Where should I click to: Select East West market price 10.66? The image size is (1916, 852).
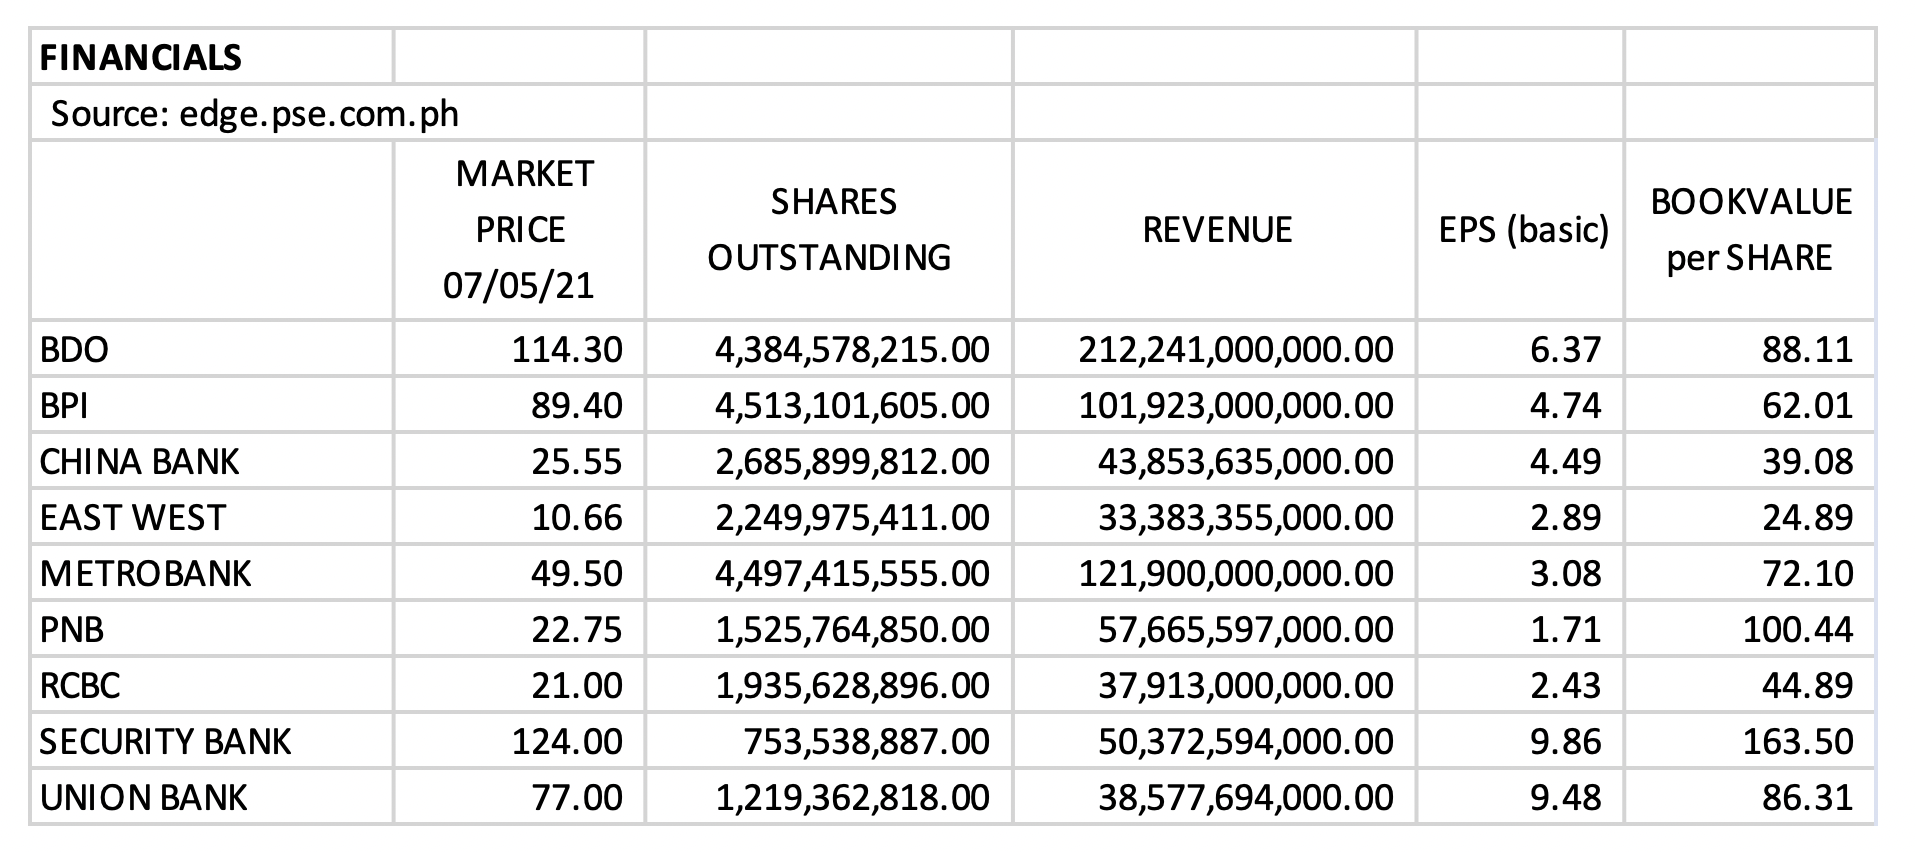click(520, 517)
